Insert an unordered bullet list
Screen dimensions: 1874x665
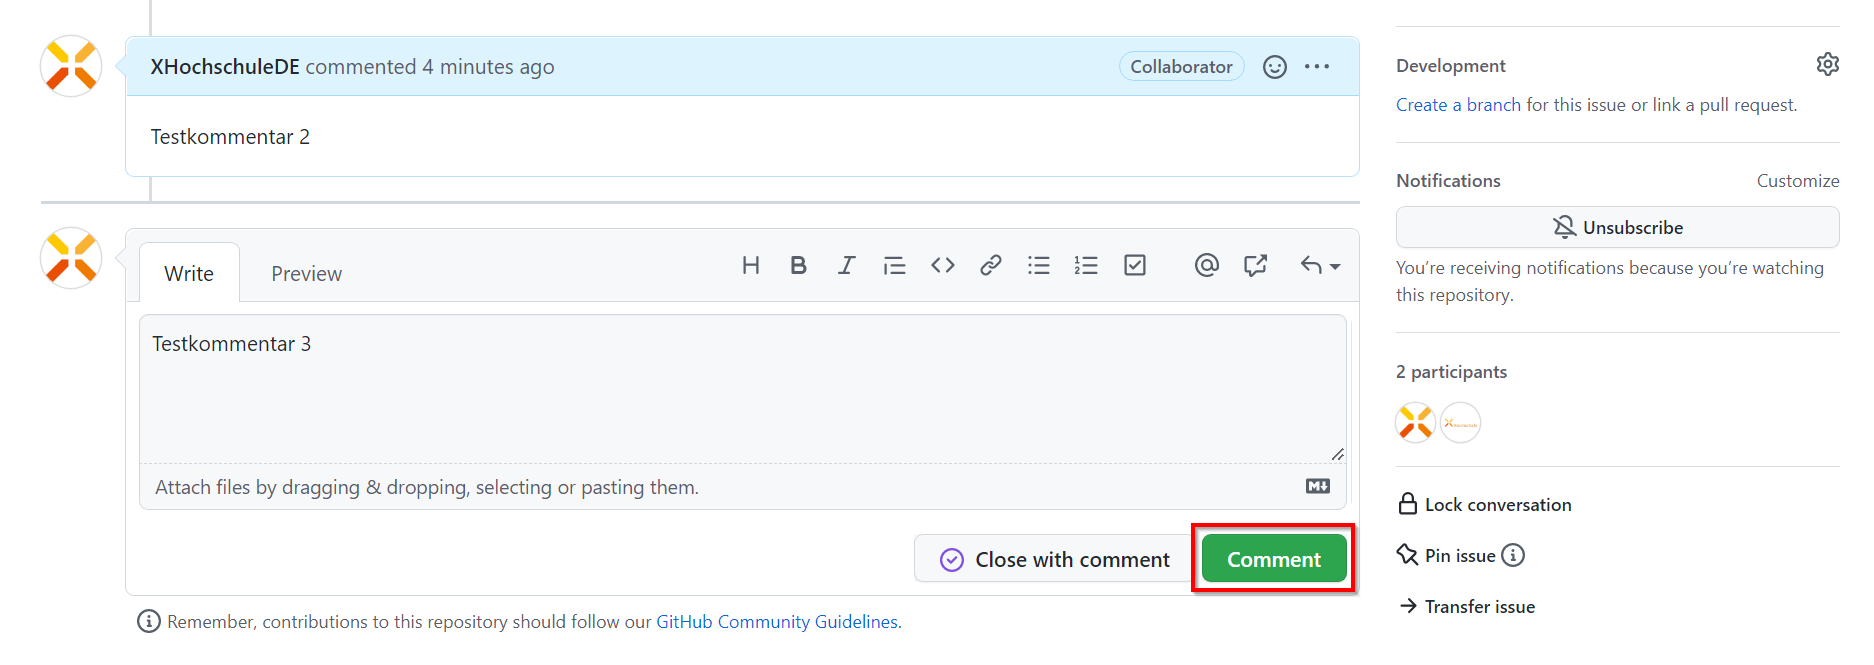coord(1038,265)
